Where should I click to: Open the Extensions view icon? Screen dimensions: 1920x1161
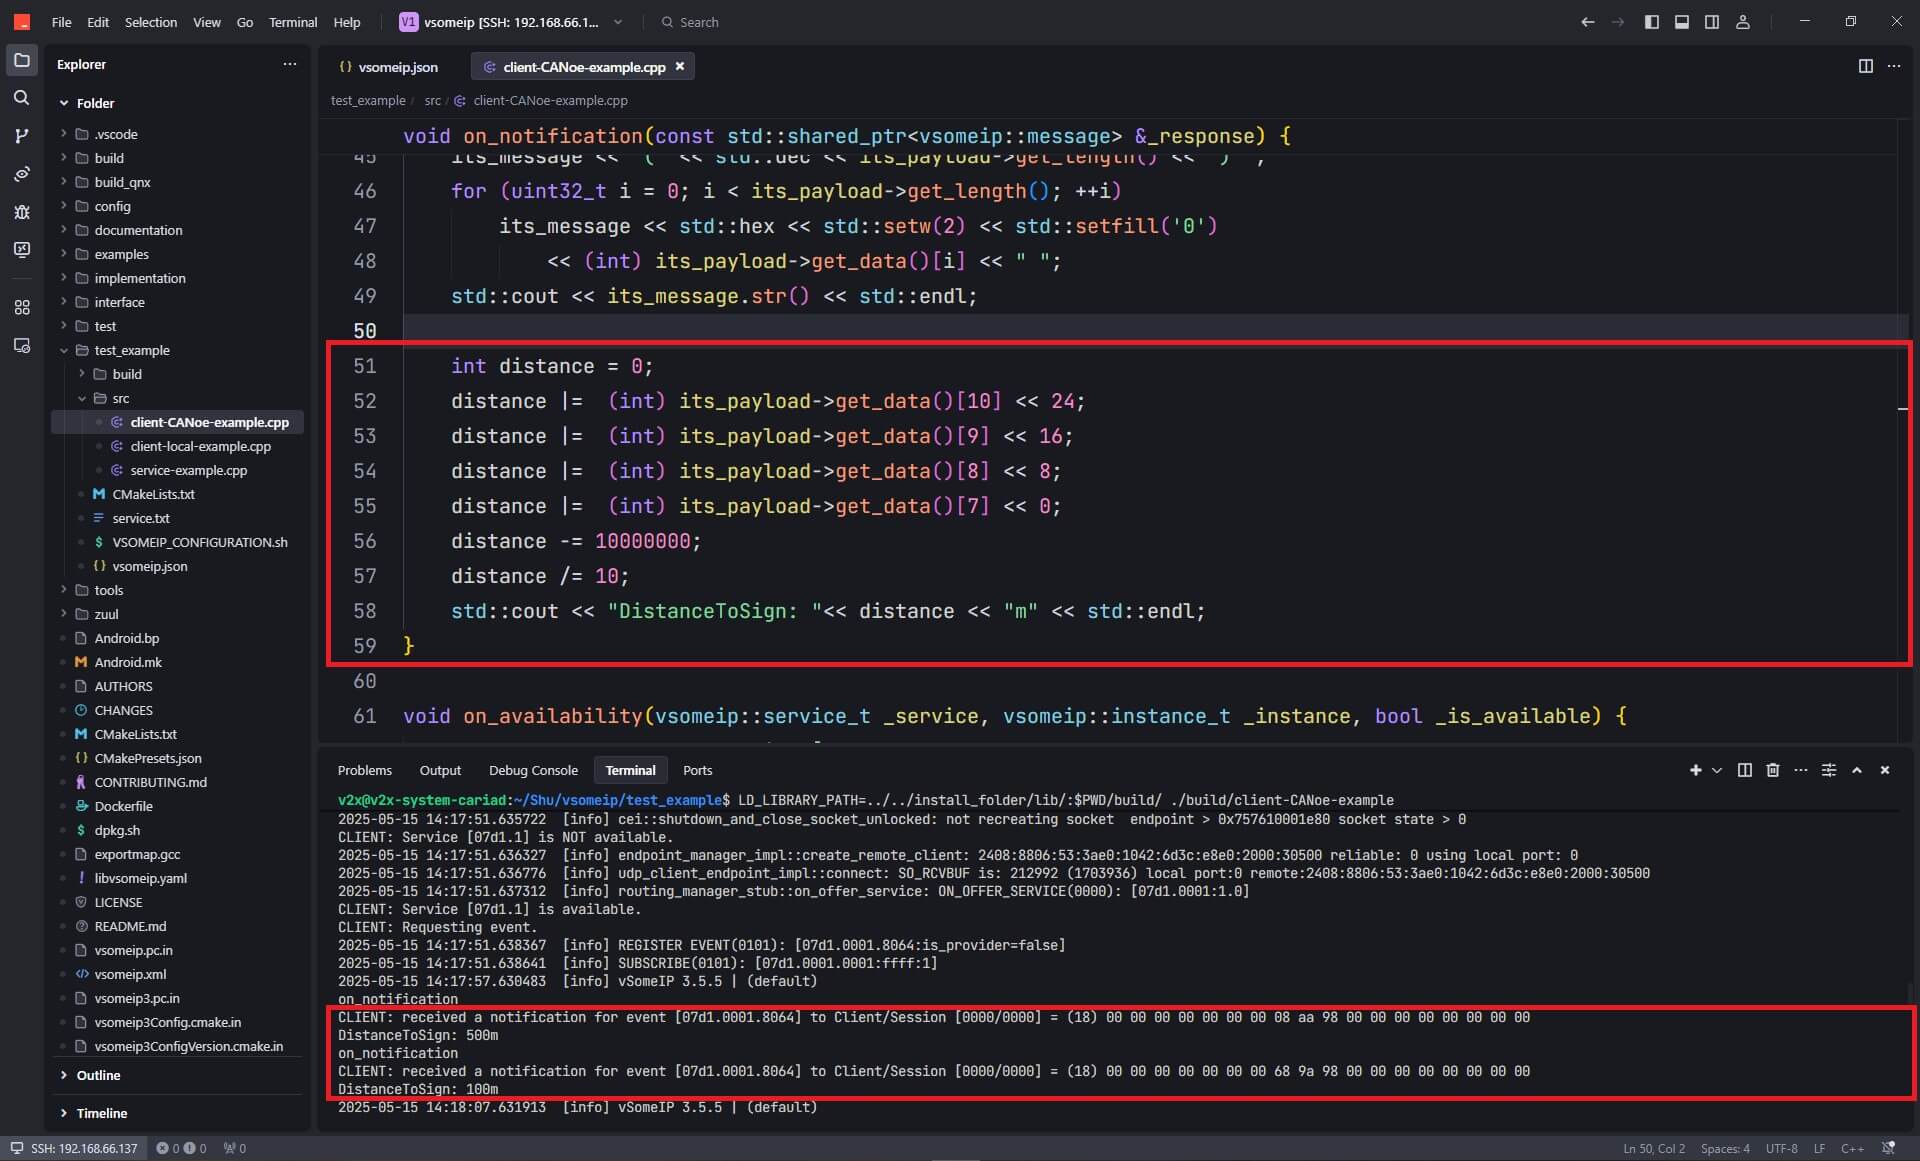pyautogui.click(x=21, y=307)
